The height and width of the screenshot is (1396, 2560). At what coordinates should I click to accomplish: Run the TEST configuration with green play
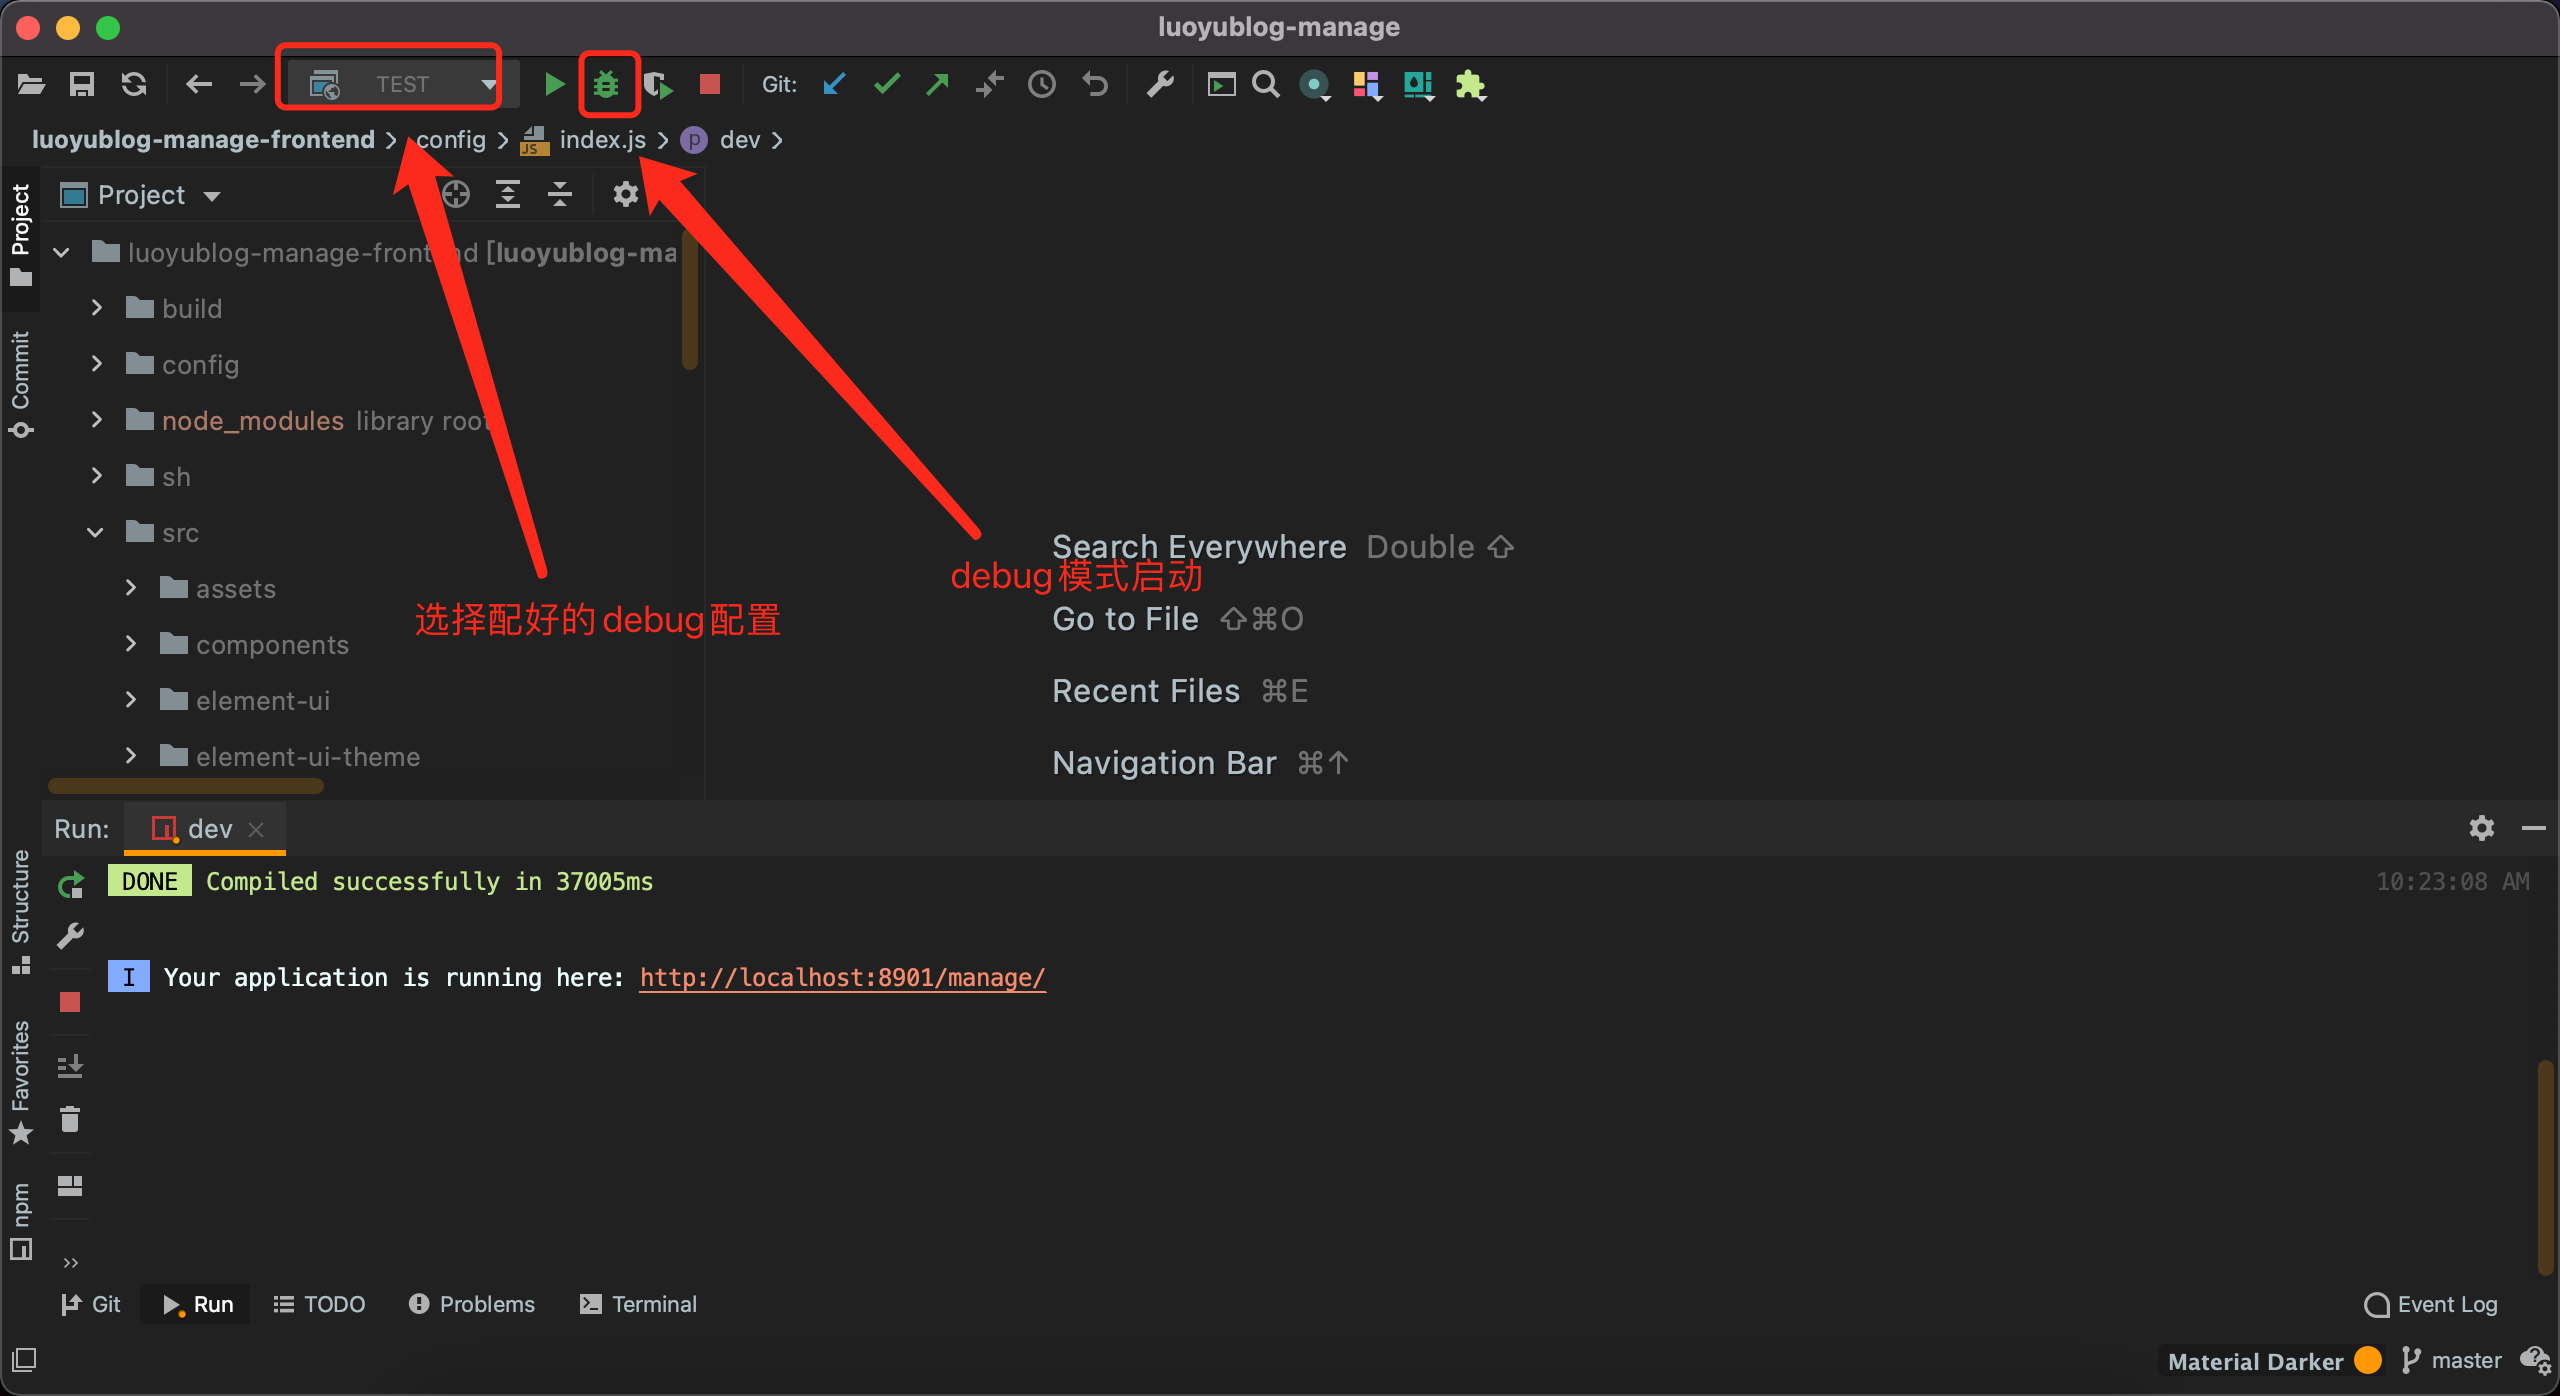click(x=553, y=84)
